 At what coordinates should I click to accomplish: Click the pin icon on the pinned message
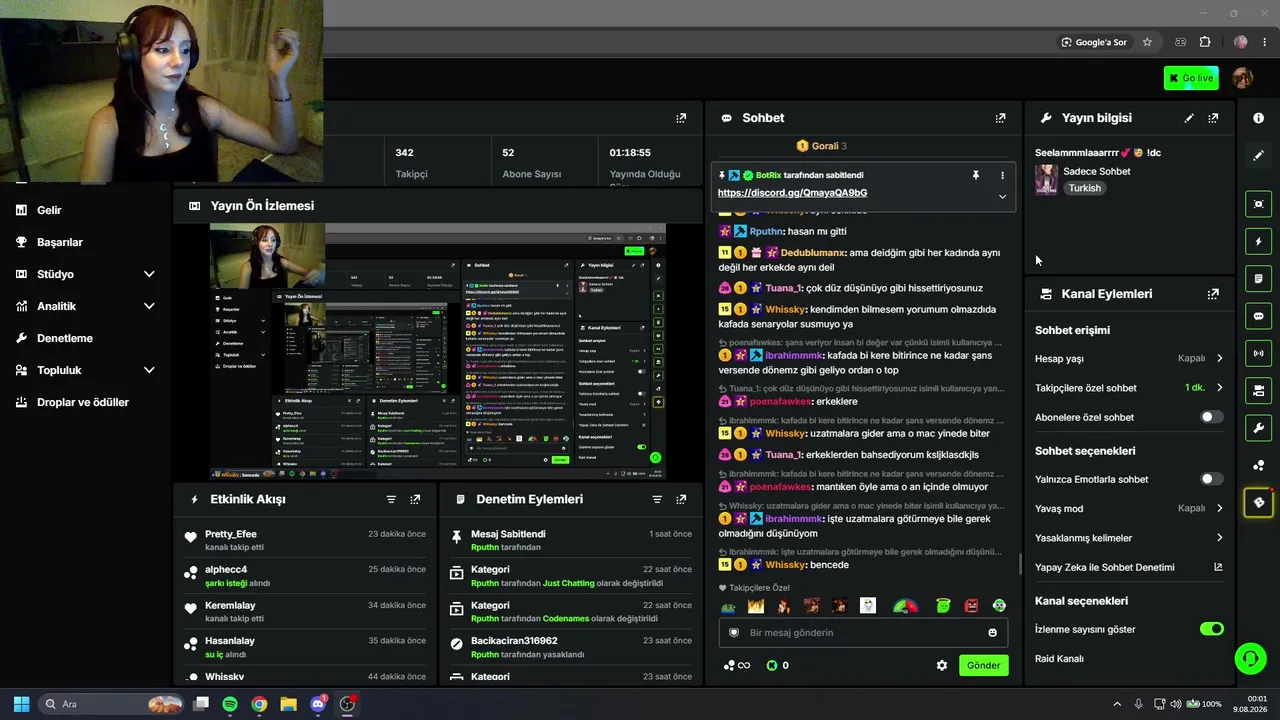[x=976, y=175]
